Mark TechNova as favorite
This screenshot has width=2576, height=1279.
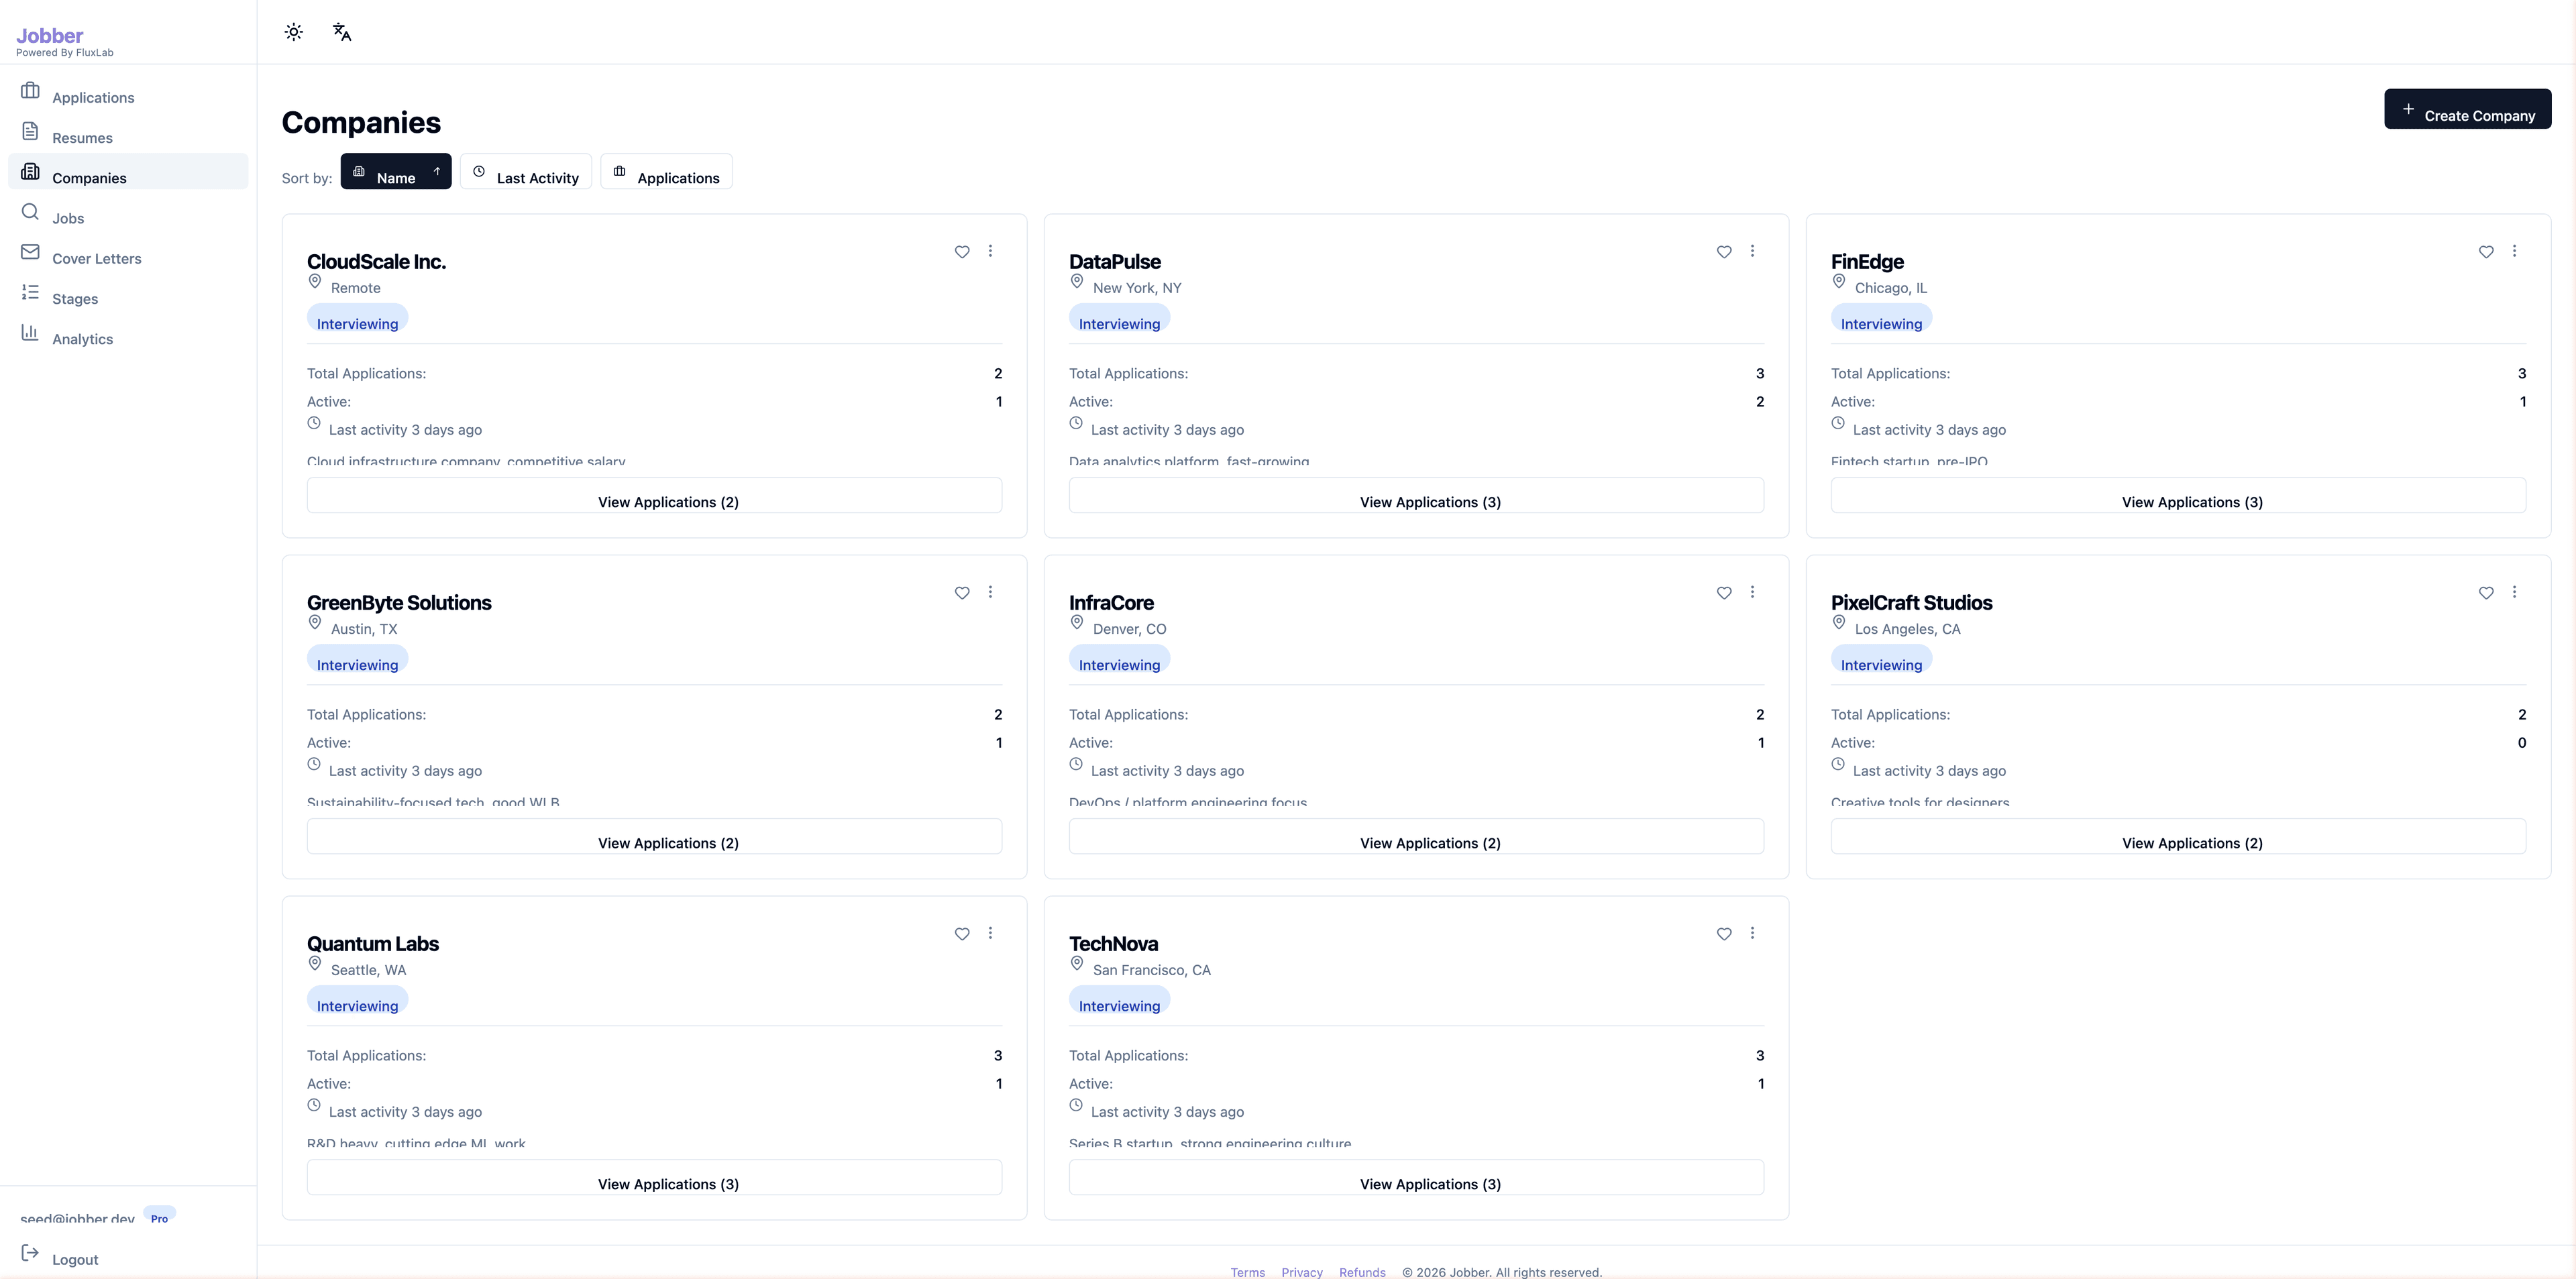pyautogui.click(x=1723, y=934)
